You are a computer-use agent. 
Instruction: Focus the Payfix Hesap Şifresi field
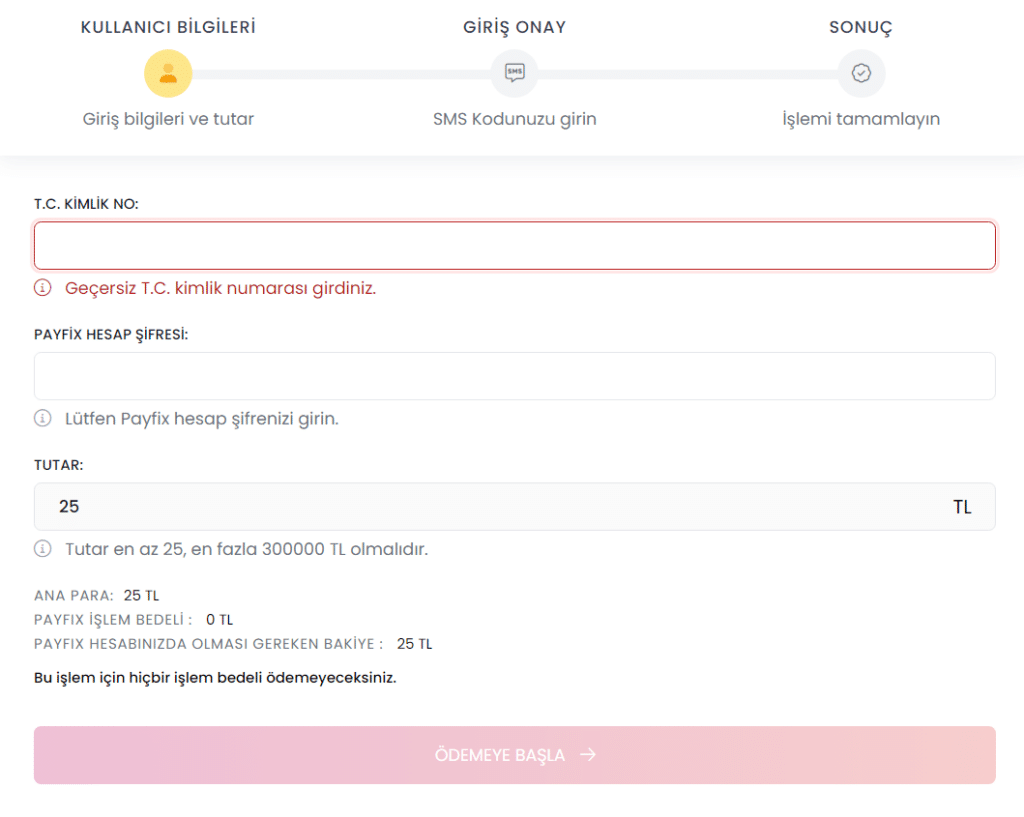point(515,376)
